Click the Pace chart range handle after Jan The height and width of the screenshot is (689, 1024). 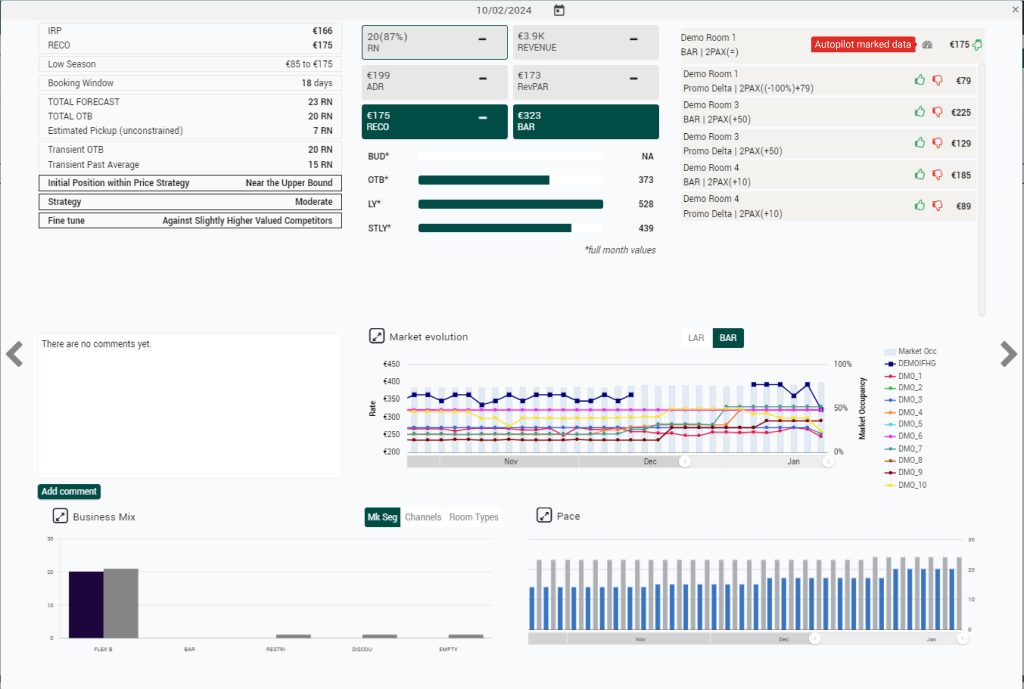(x=962, y=638)
